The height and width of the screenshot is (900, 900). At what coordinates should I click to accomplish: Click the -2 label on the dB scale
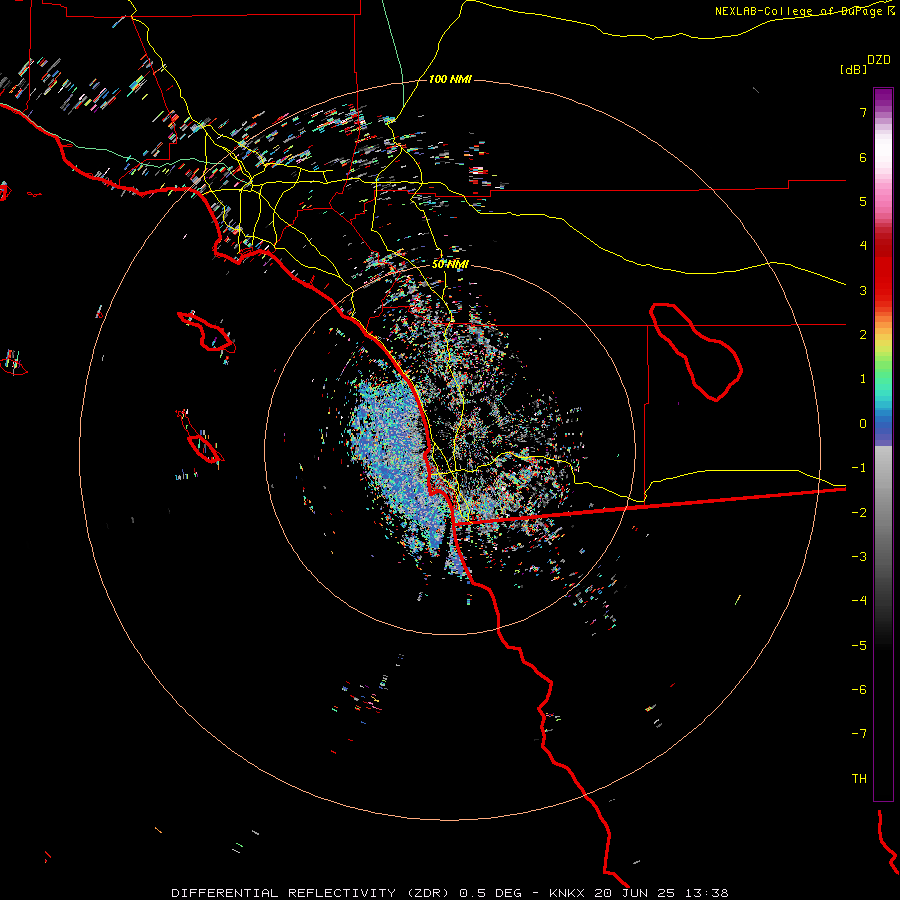click(859, 513)
